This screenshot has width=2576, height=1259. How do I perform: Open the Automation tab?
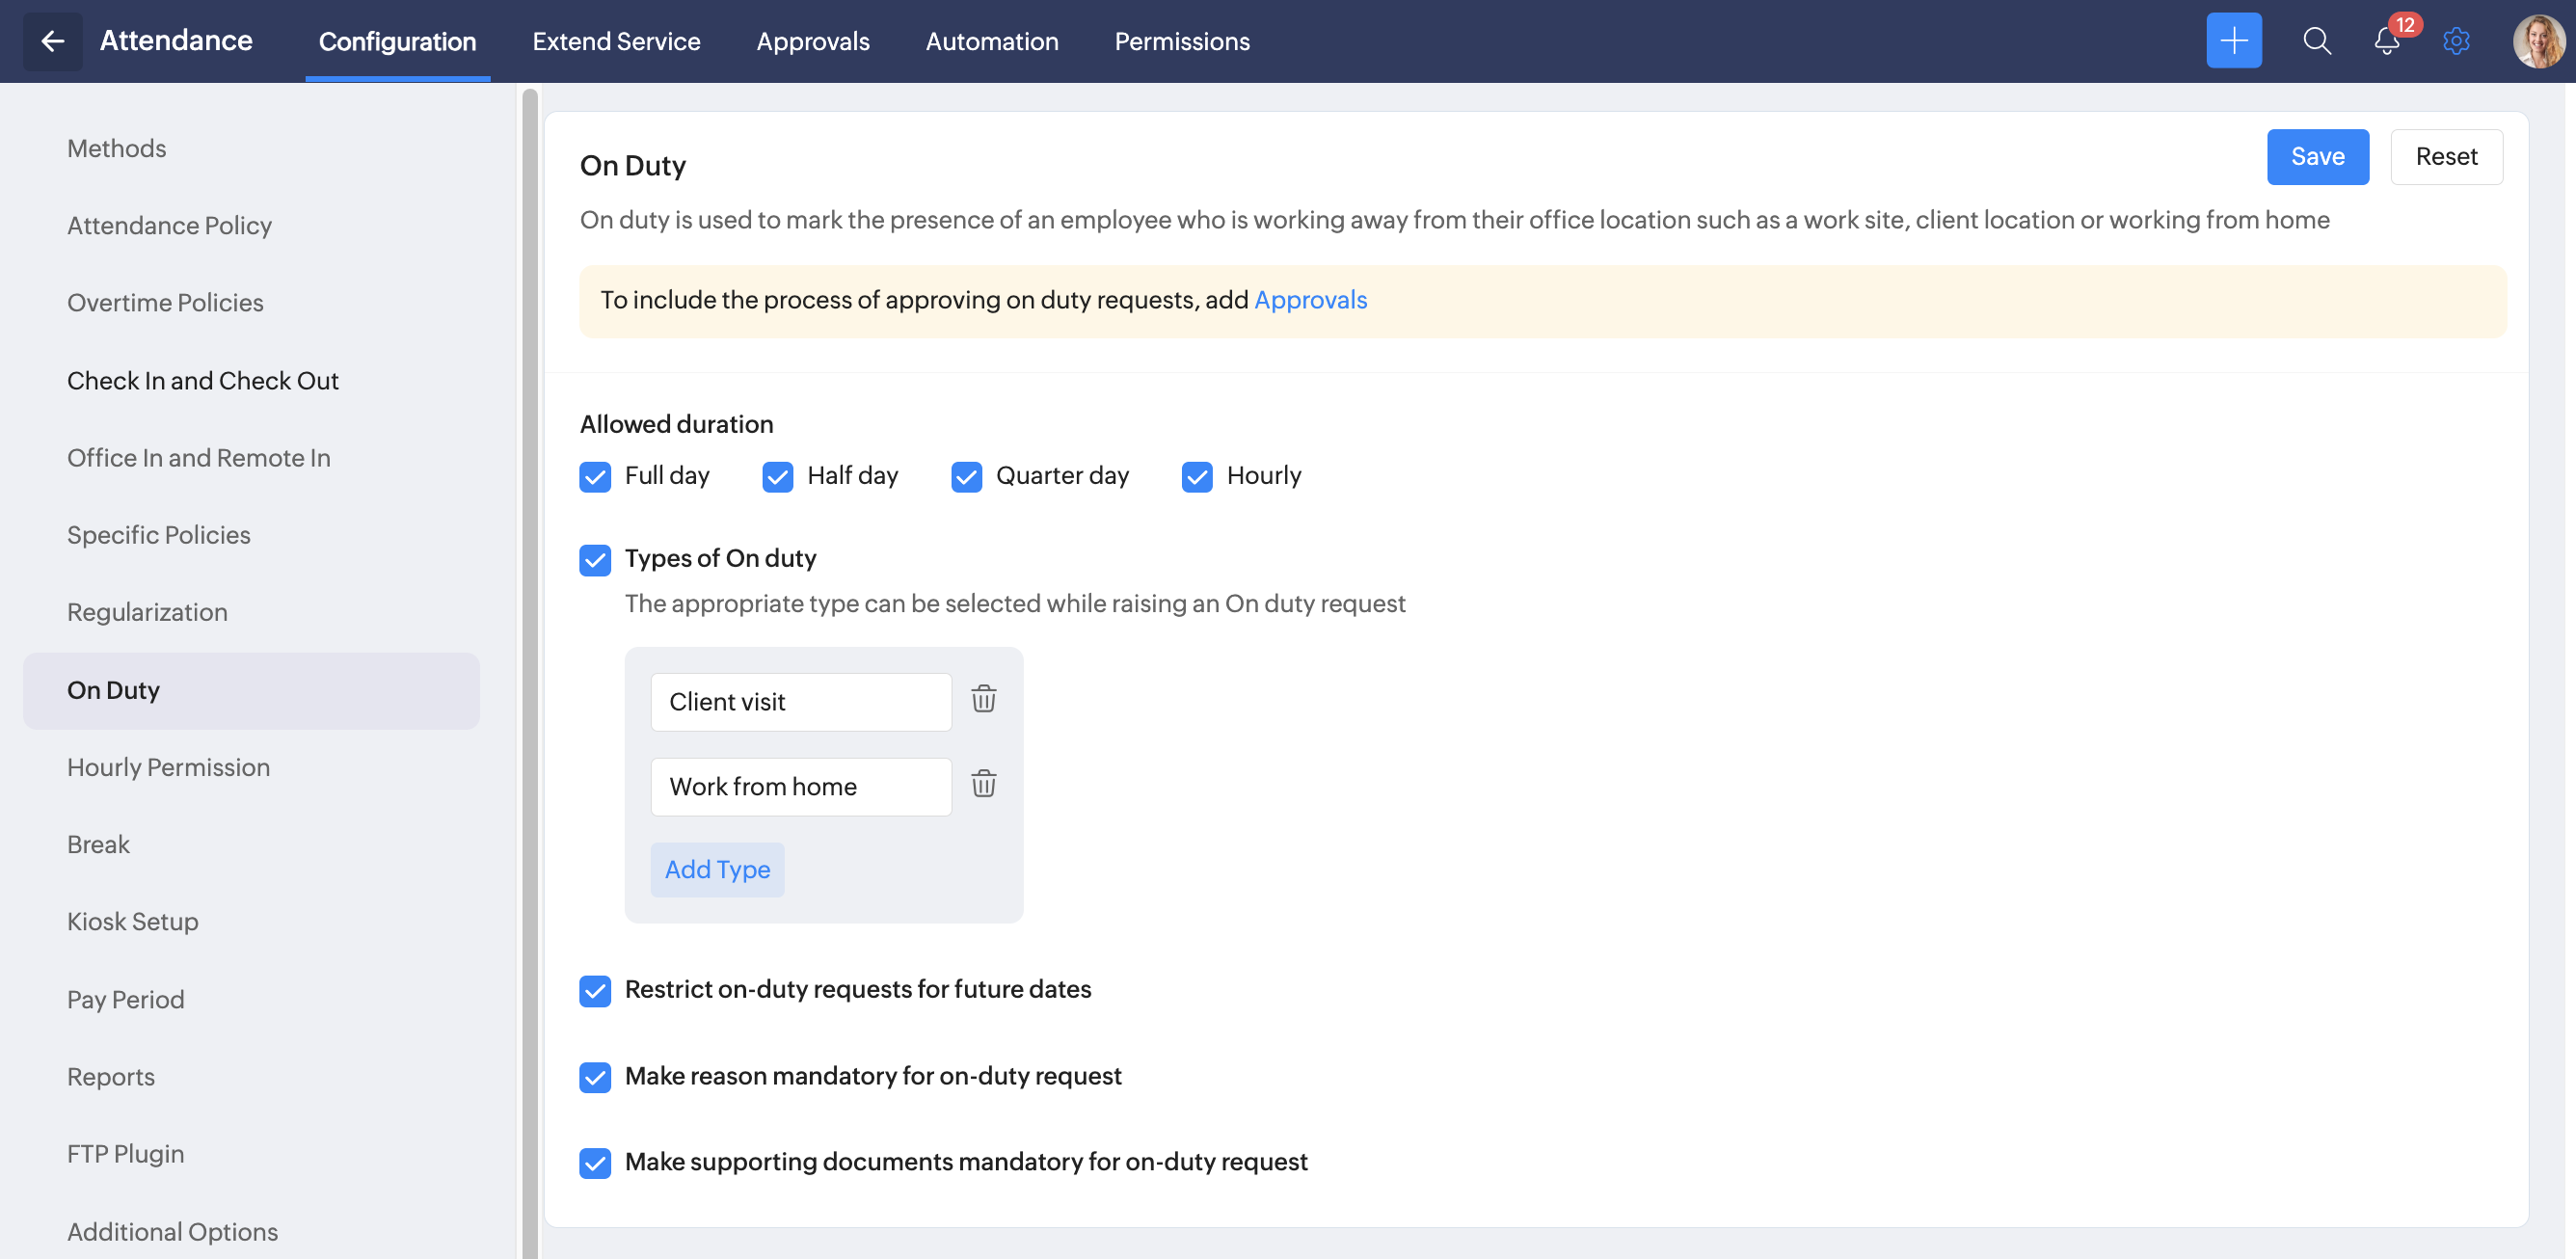point(991,41)
